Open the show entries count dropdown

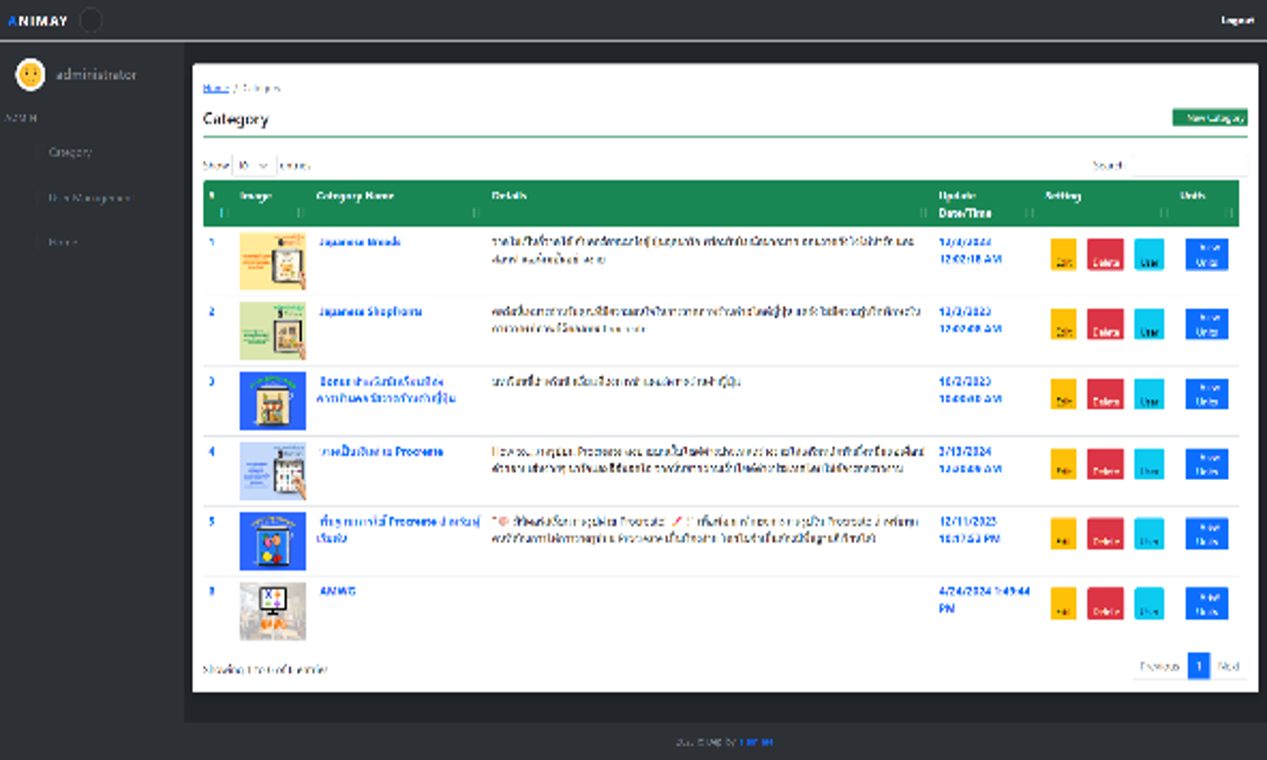[x=254, y=166]
